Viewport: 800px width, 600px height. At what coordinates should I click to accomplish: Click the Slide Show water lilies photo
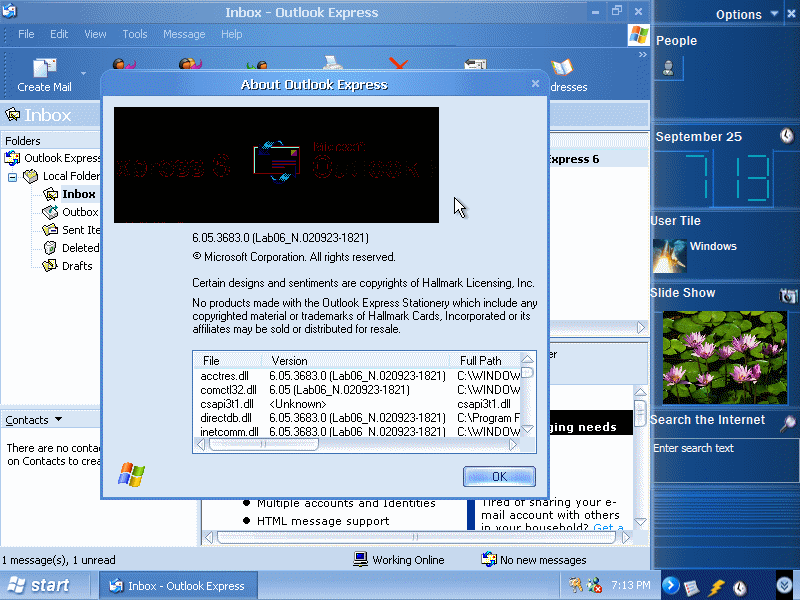(x=724, y=357)
